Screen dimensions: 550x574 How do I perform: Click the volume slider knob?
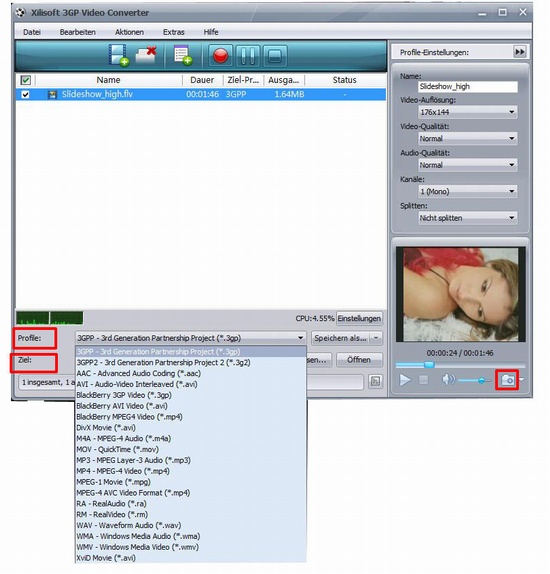(x=482, y=381)
